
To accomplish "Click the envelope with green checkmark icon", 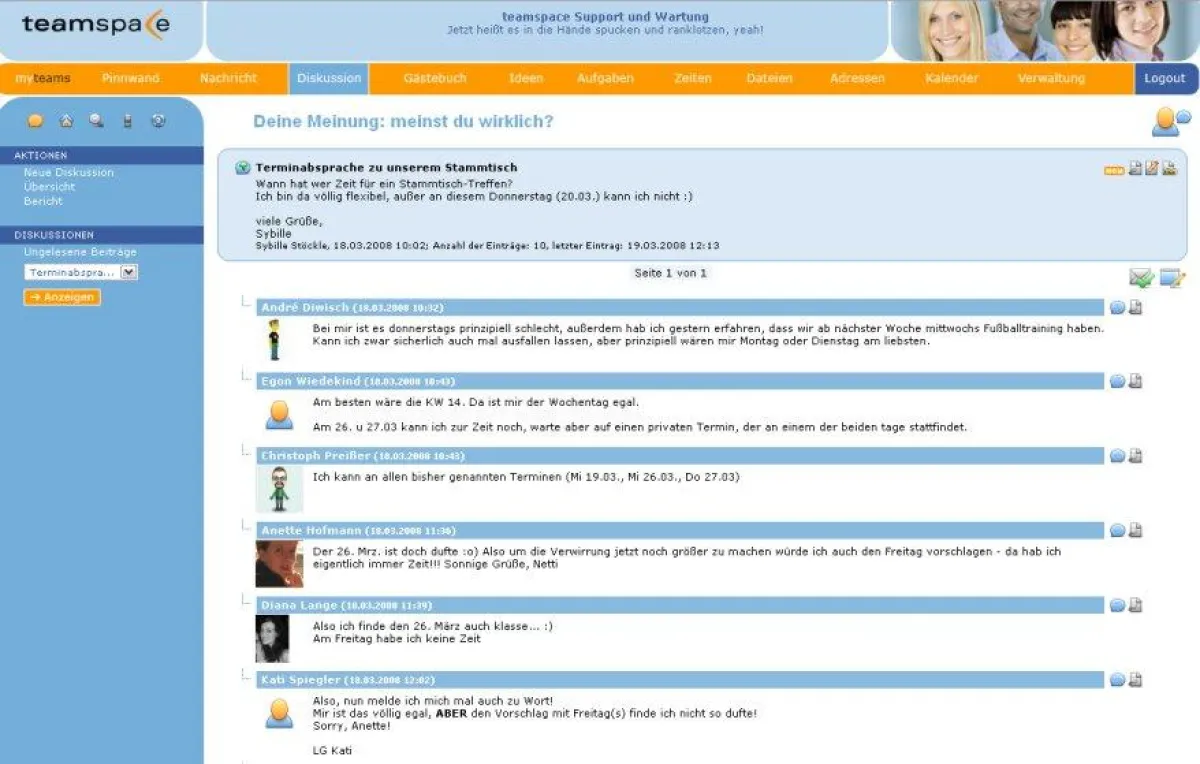I will point(1141,278).
